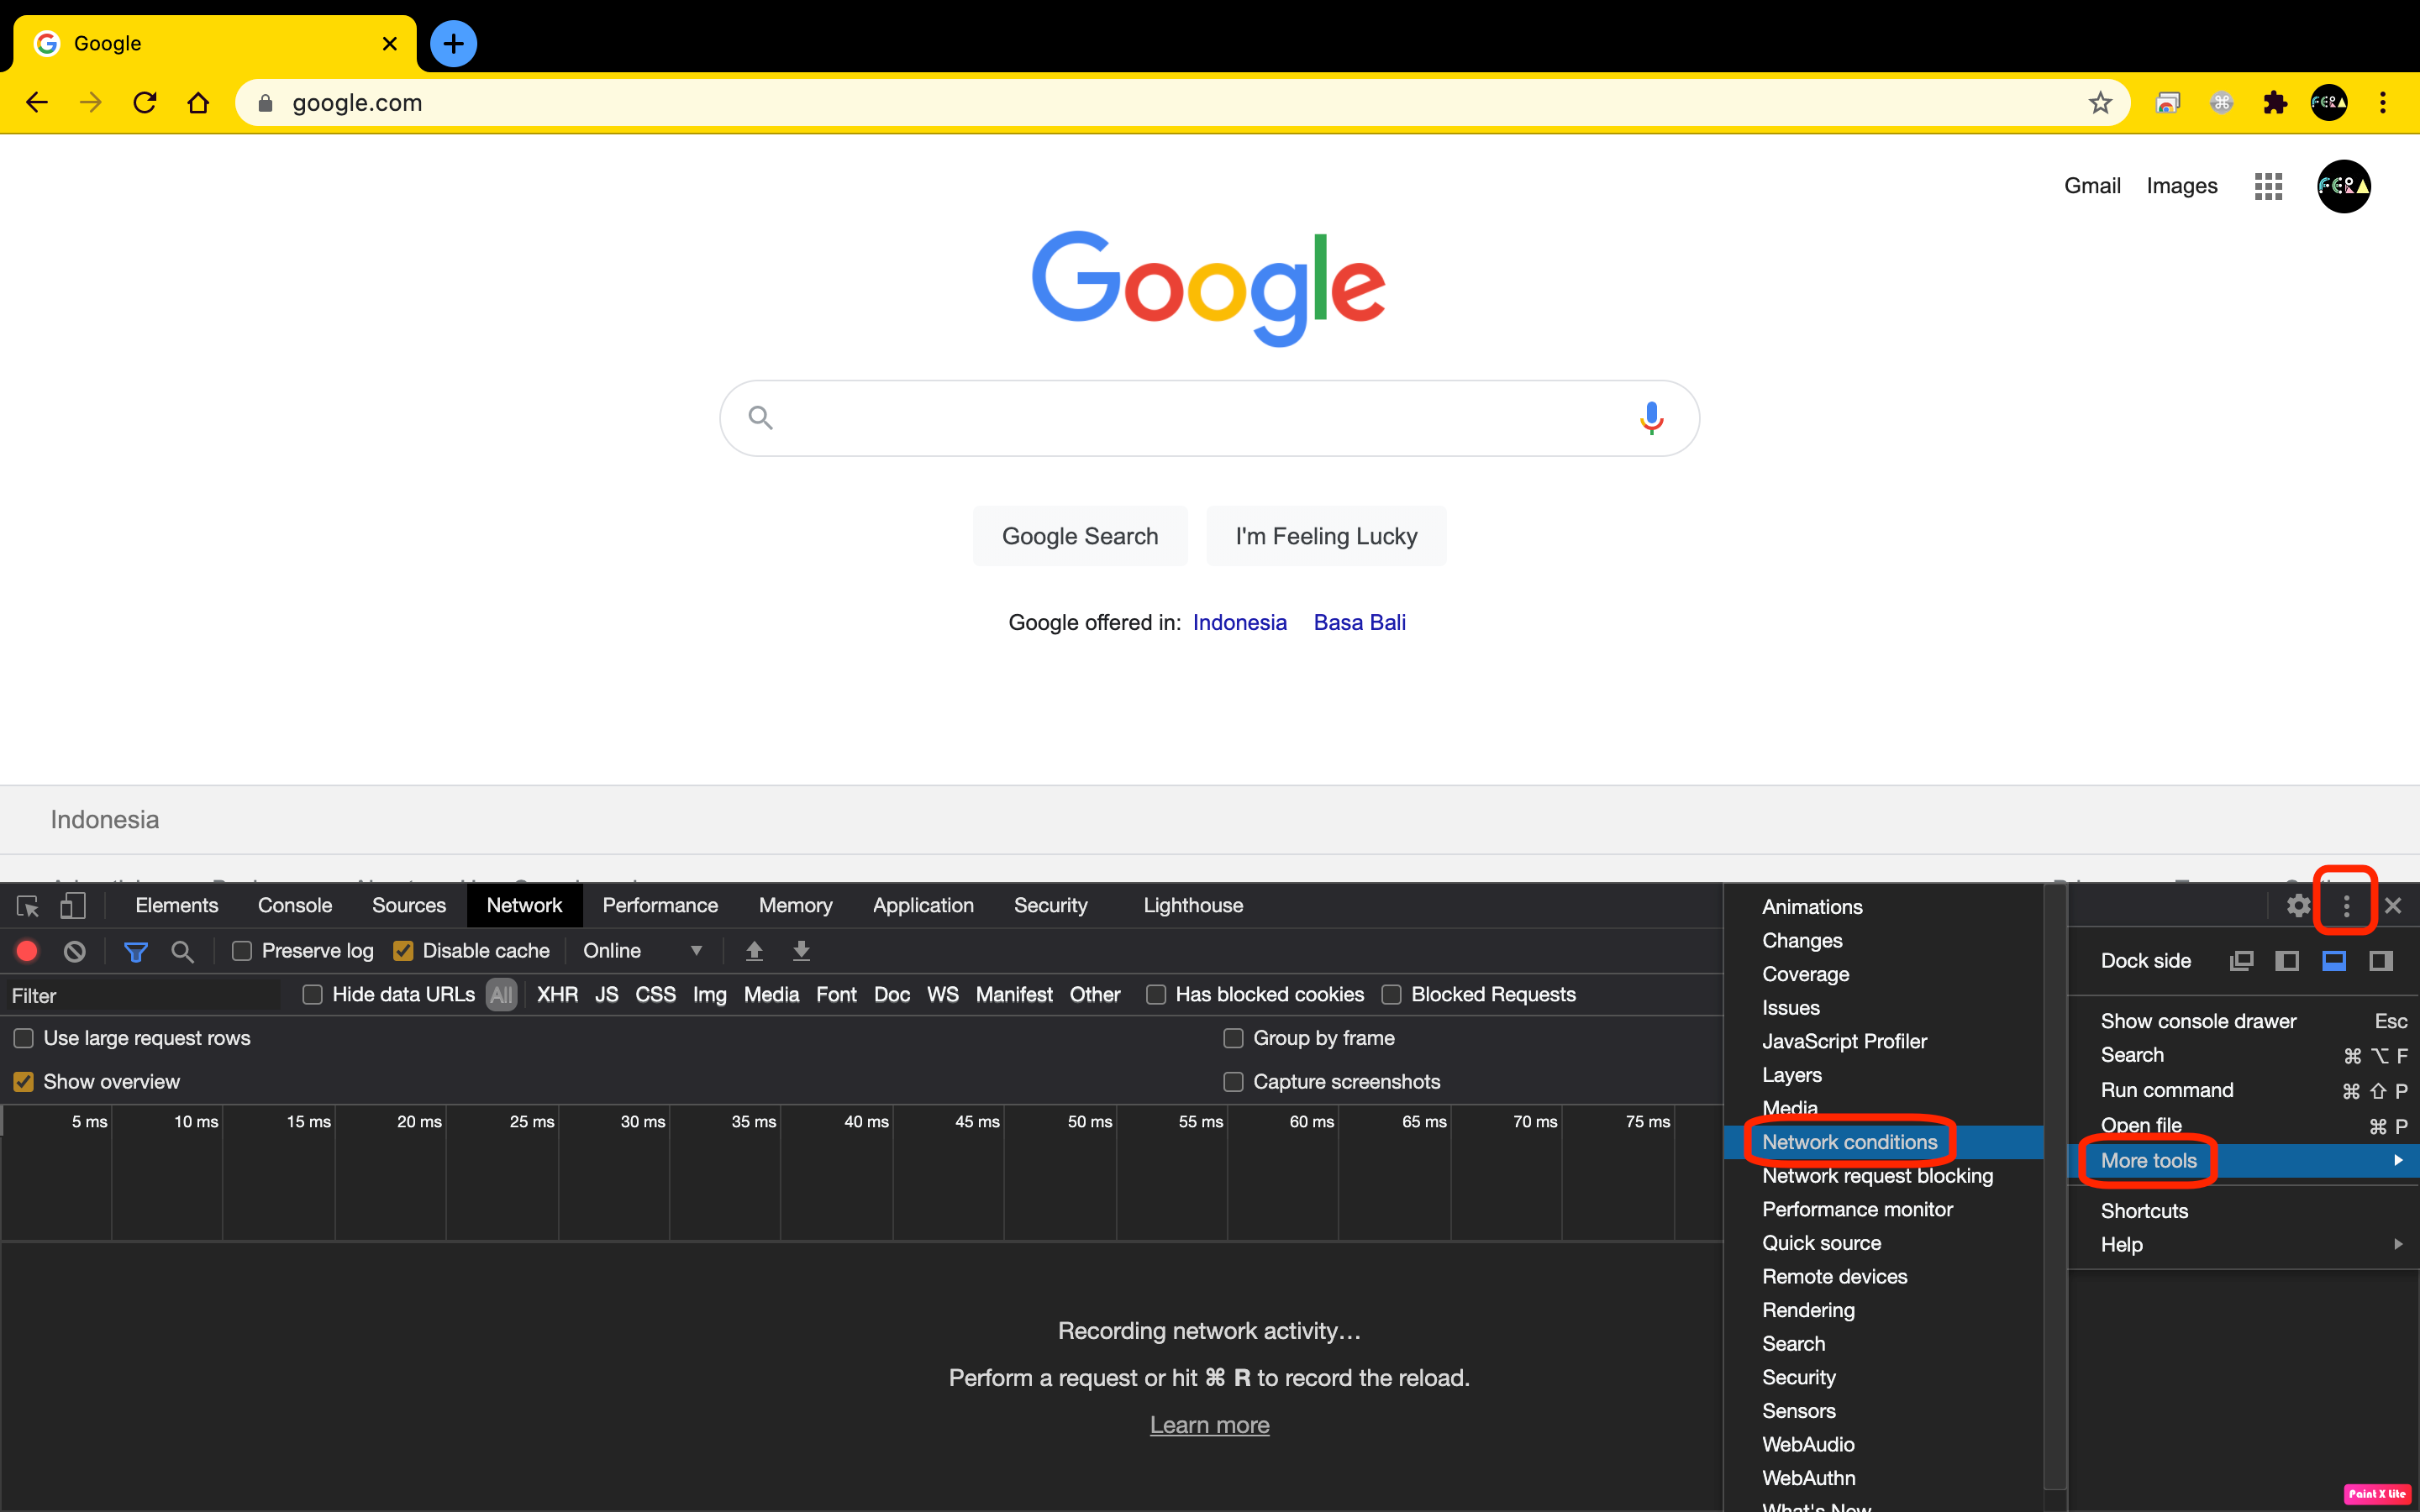This screenshot has height=1512, width=2420.
Task: Switch to the Performance tab
Action: point(660,906)
